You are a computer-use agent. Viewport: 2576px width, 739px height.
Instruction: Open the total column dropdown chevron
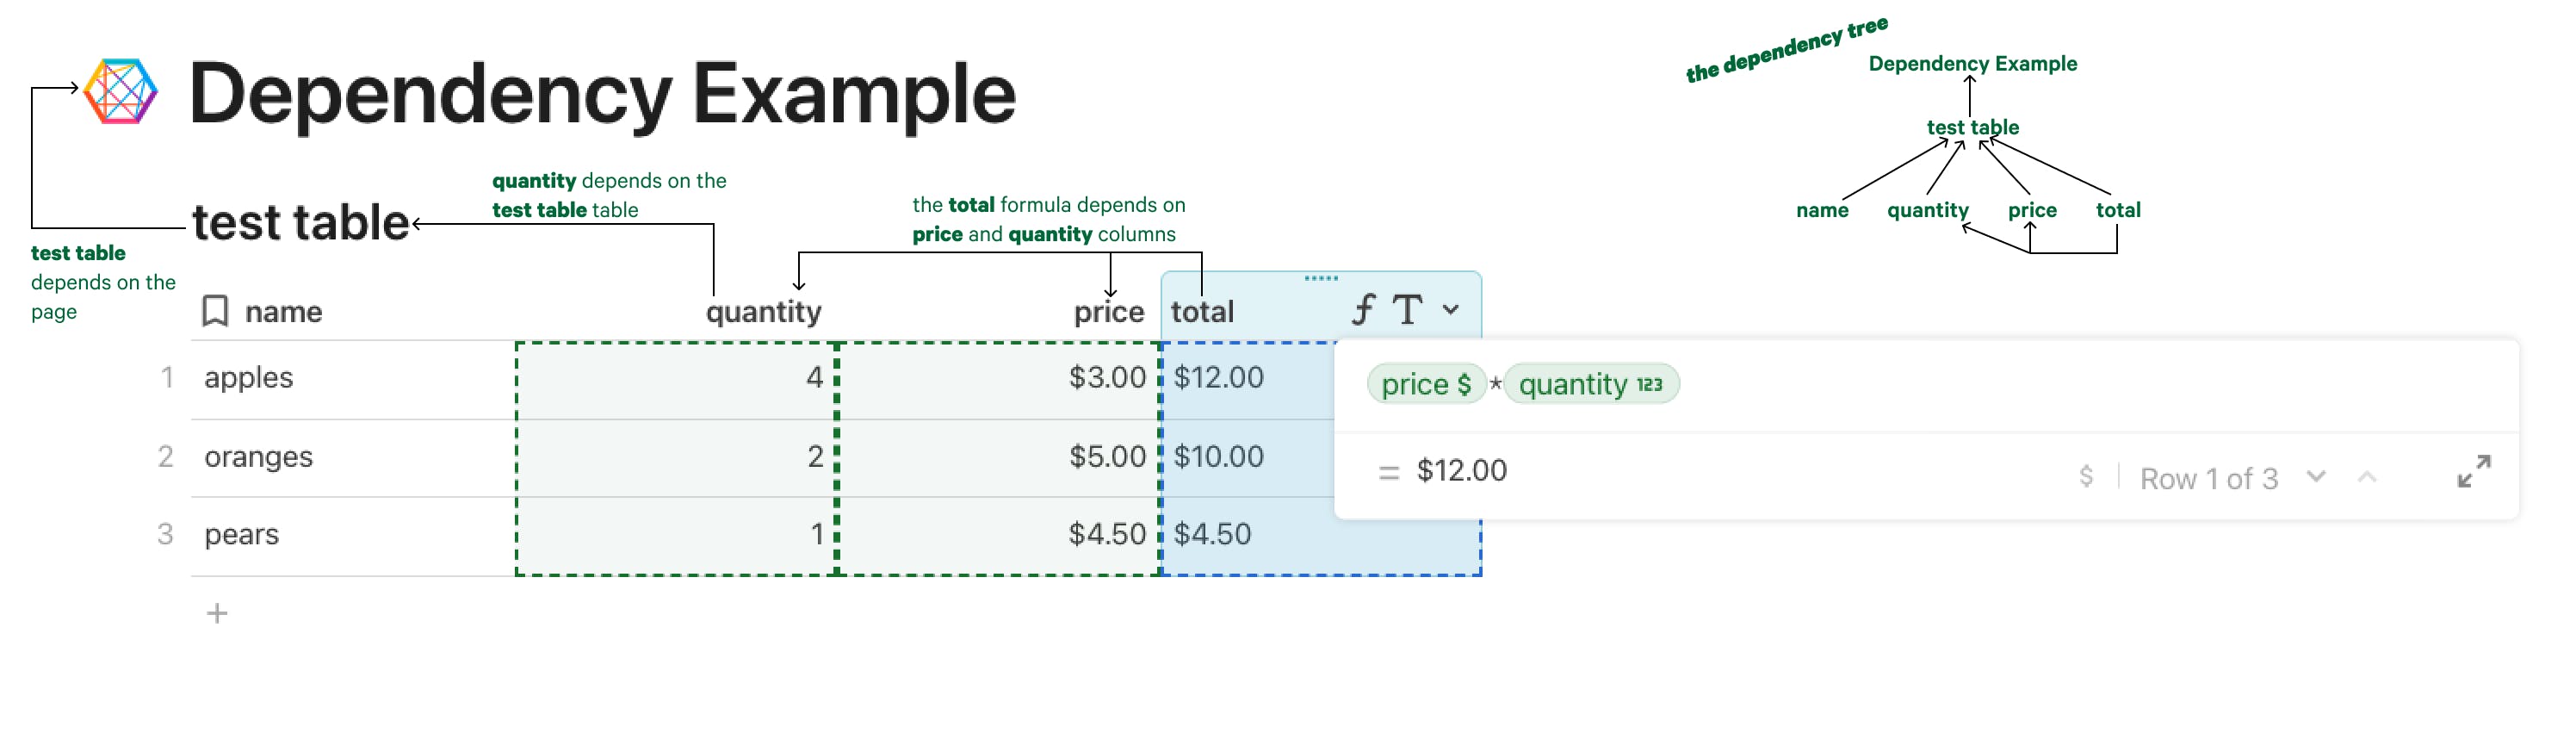(x=1450, y=310)
